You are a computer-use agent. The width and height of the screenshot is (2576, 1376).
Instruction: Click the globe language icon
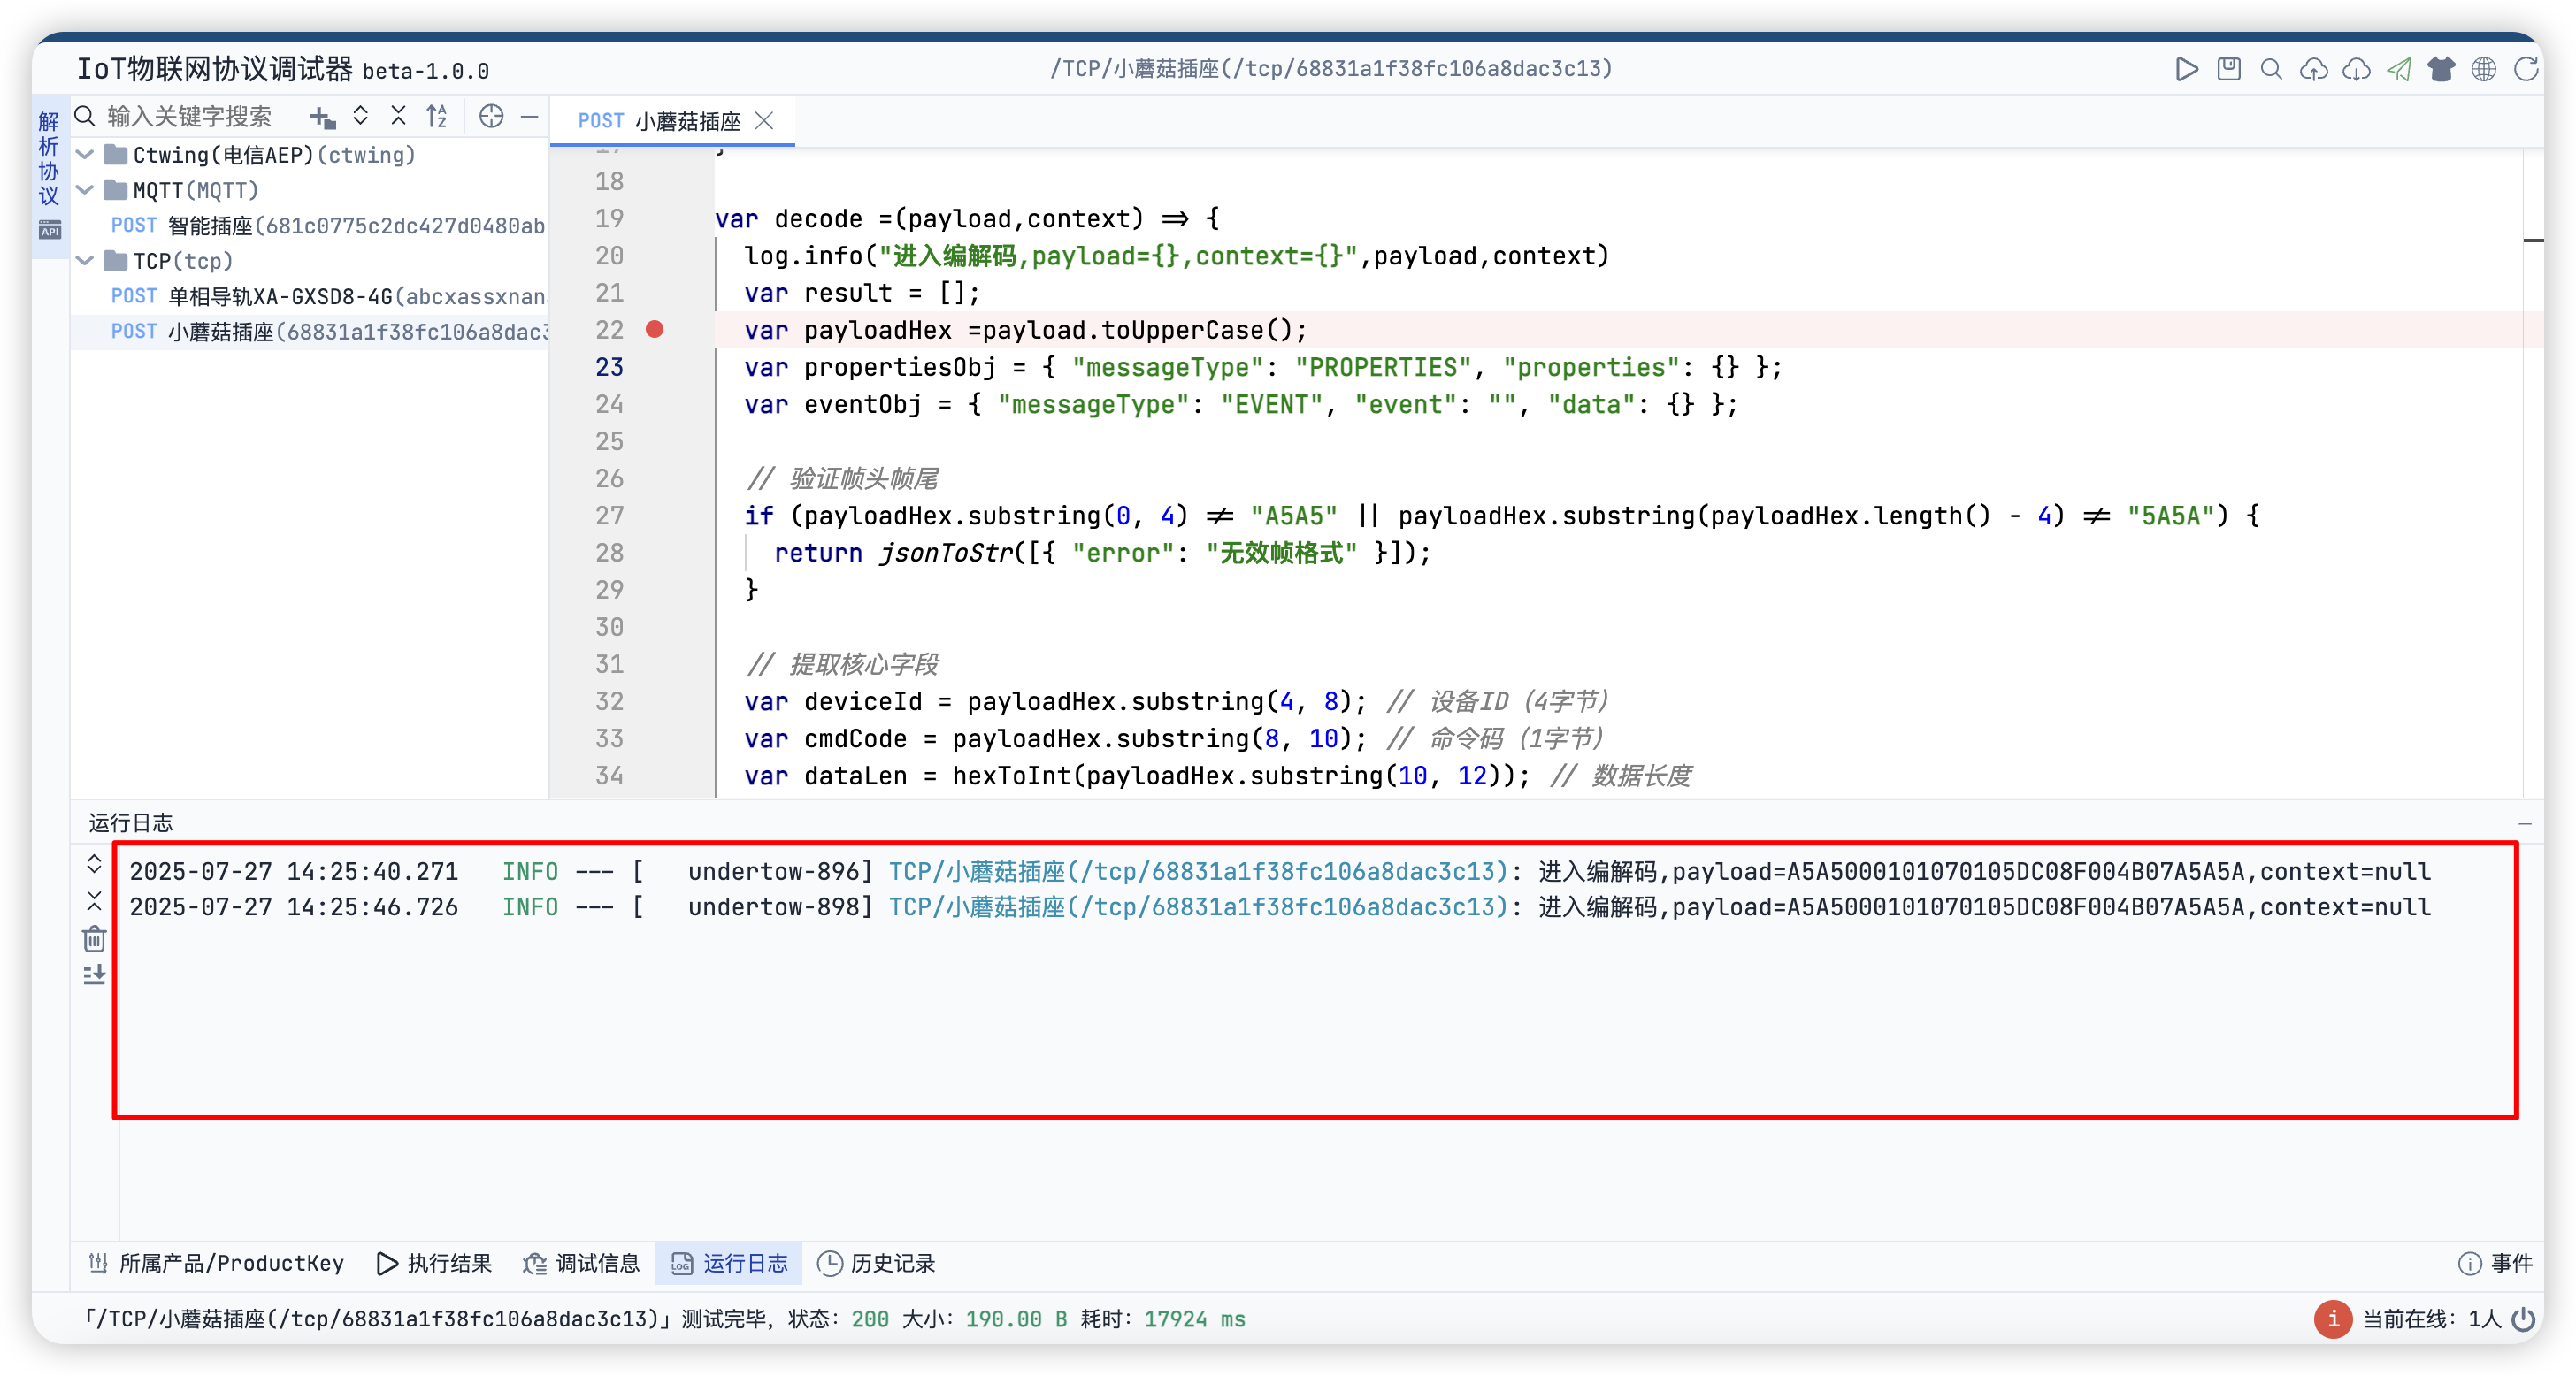point(2484,69)
